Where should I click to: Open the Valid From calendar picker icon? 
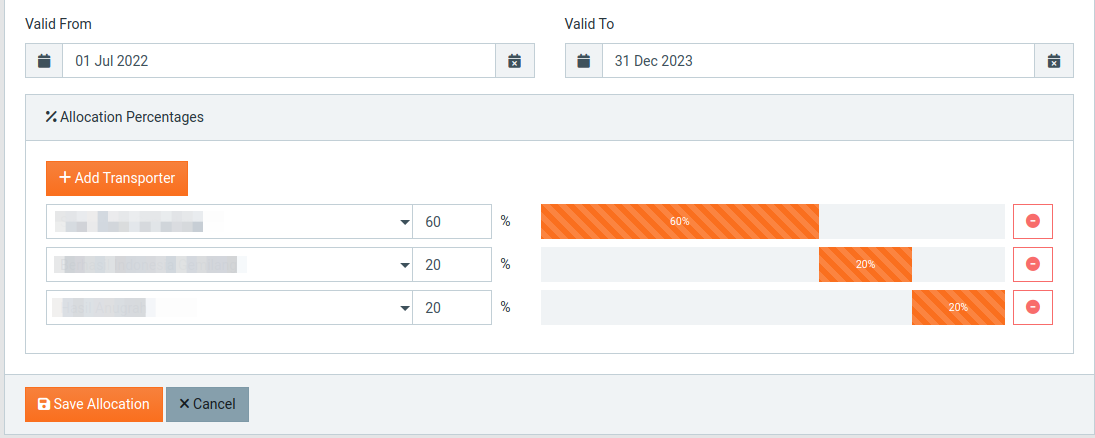tap(44, 61)
